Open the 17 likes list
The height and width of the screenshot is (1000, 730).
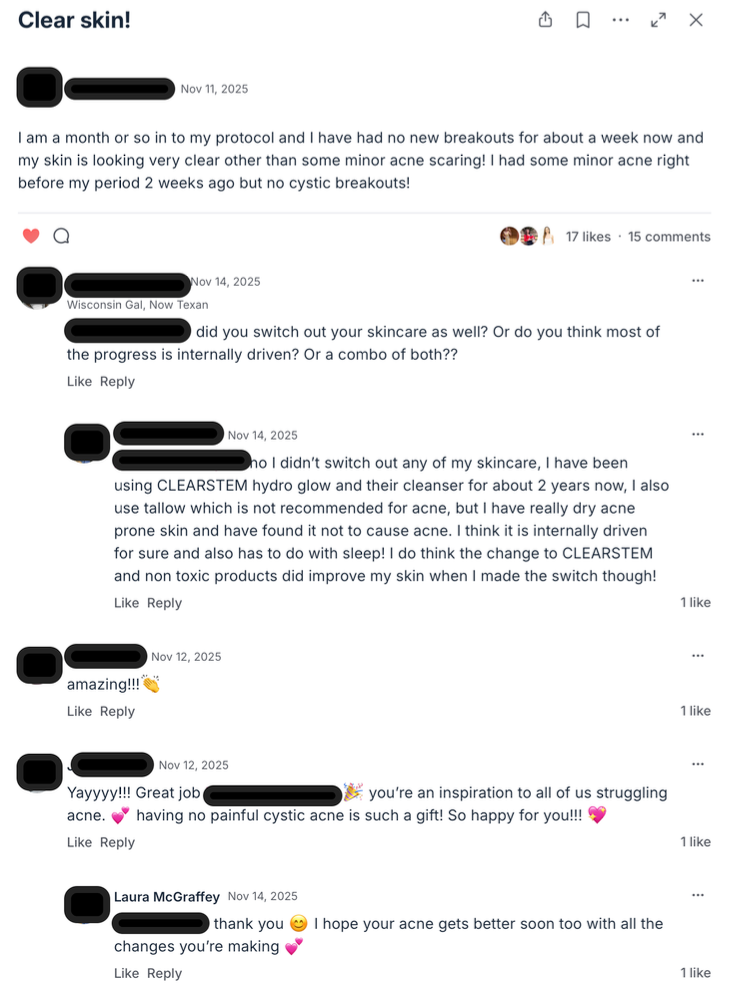click(588, 237)
